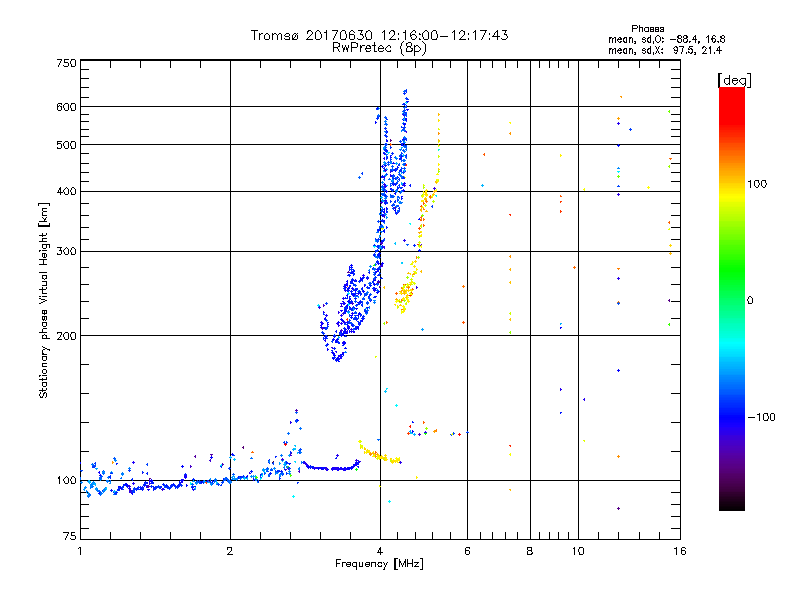Click the 'RwPretec (8p)' subtitle
Screen dimensions: 800x600
[379, 48]
